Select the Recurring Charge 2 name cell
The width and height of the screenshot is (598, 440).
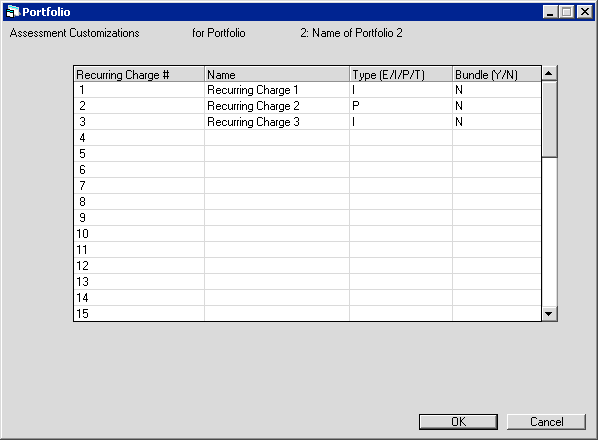(x=277, y=106)
